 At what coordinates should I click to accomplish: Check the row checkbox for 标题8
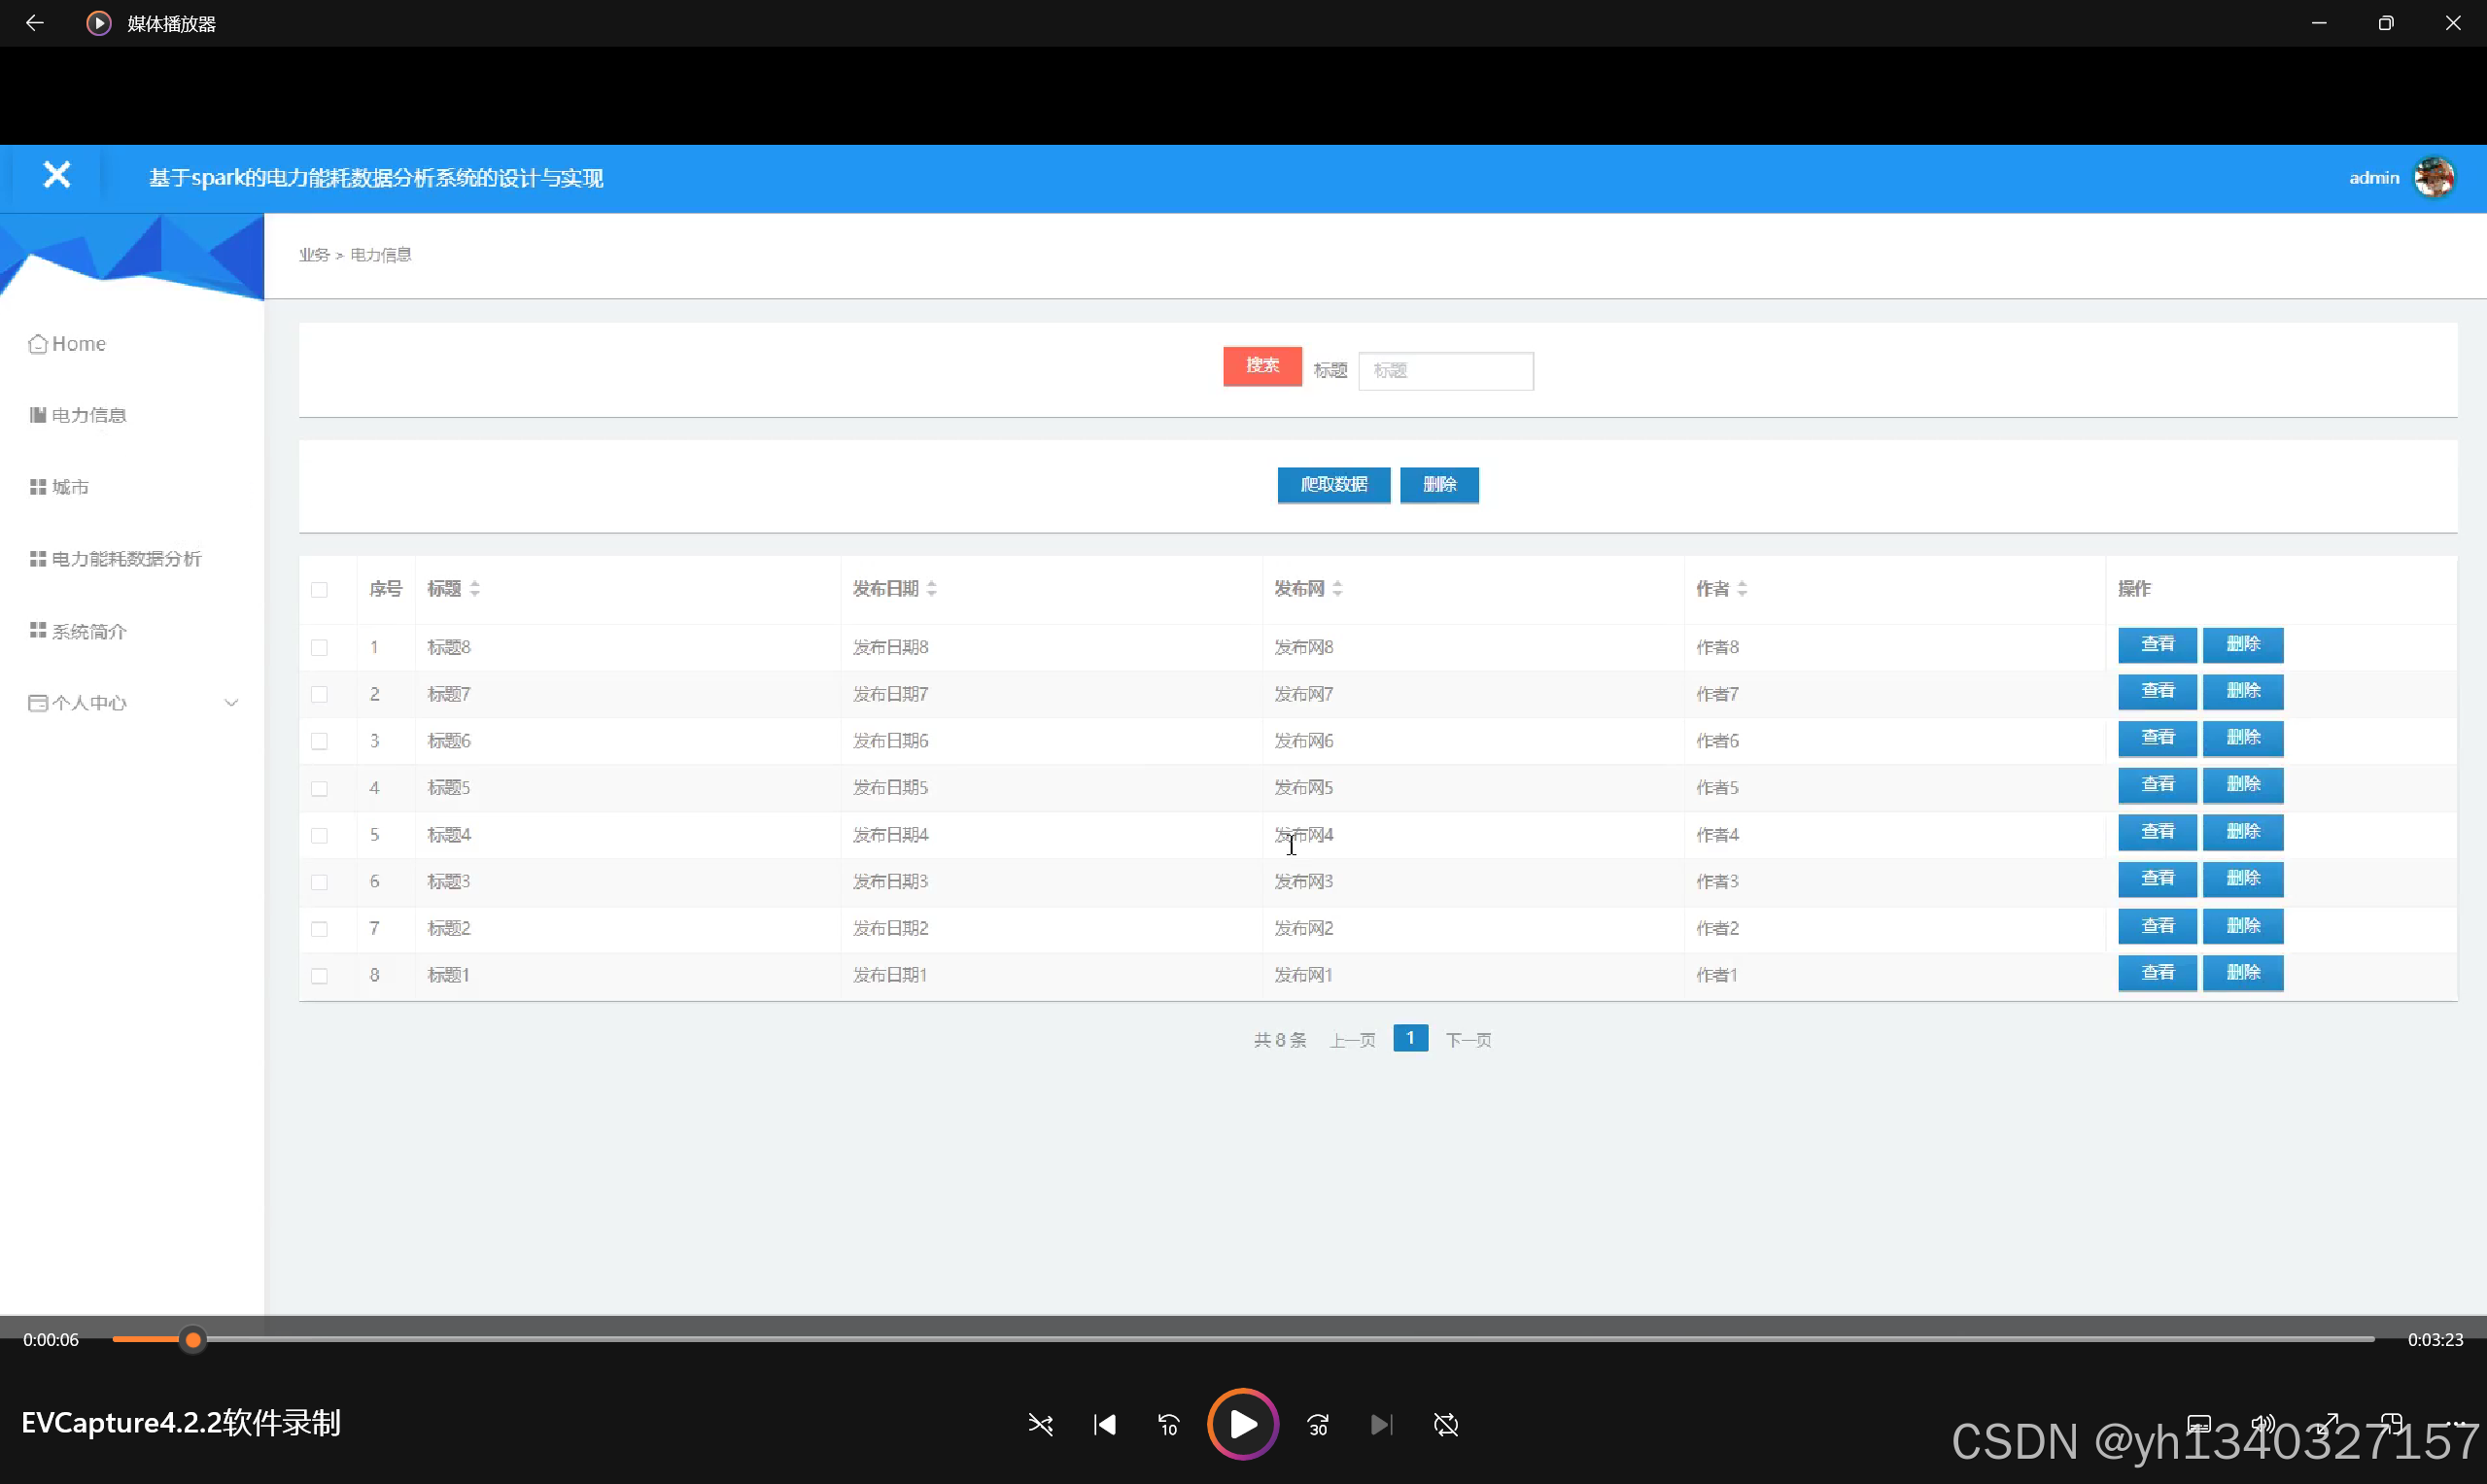(x=319, y=648)
